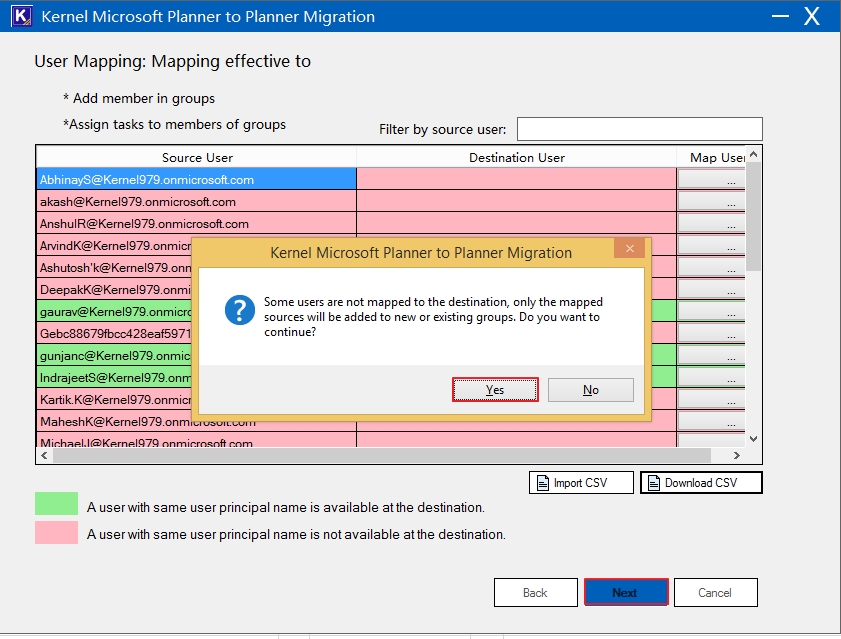Click the table's vertical scroll up arrow
The height and width of the screenshot is (639, 841).
pyautogui.click(x=754, y=155)
